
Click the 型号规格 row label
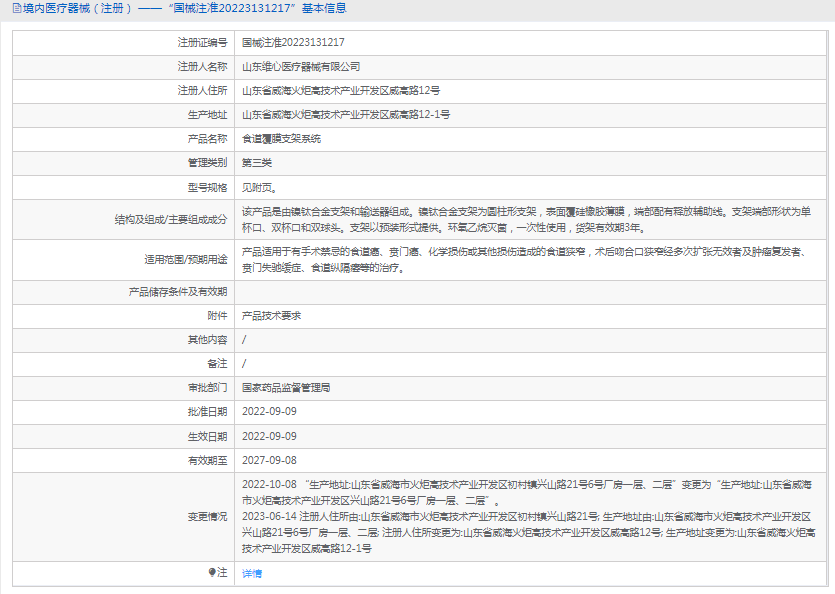pos(207,188)
